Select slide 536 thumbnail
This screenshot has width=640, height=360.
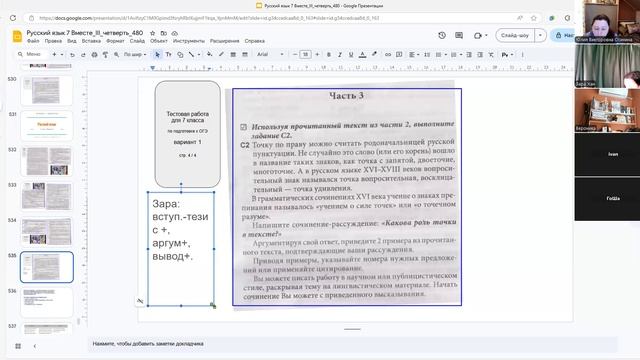pyautogui.click(x=47, y=302)
